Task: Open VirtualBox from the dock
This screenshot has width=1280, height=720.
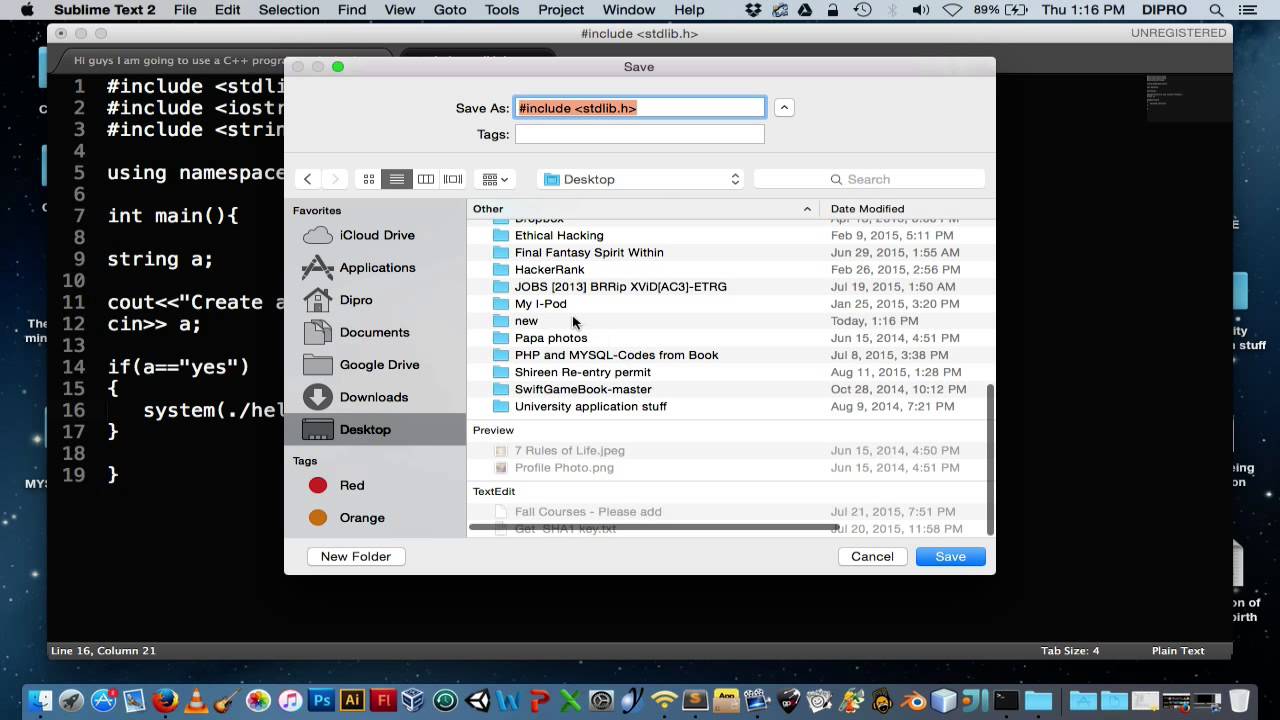Action: click(x=414, y=700)
